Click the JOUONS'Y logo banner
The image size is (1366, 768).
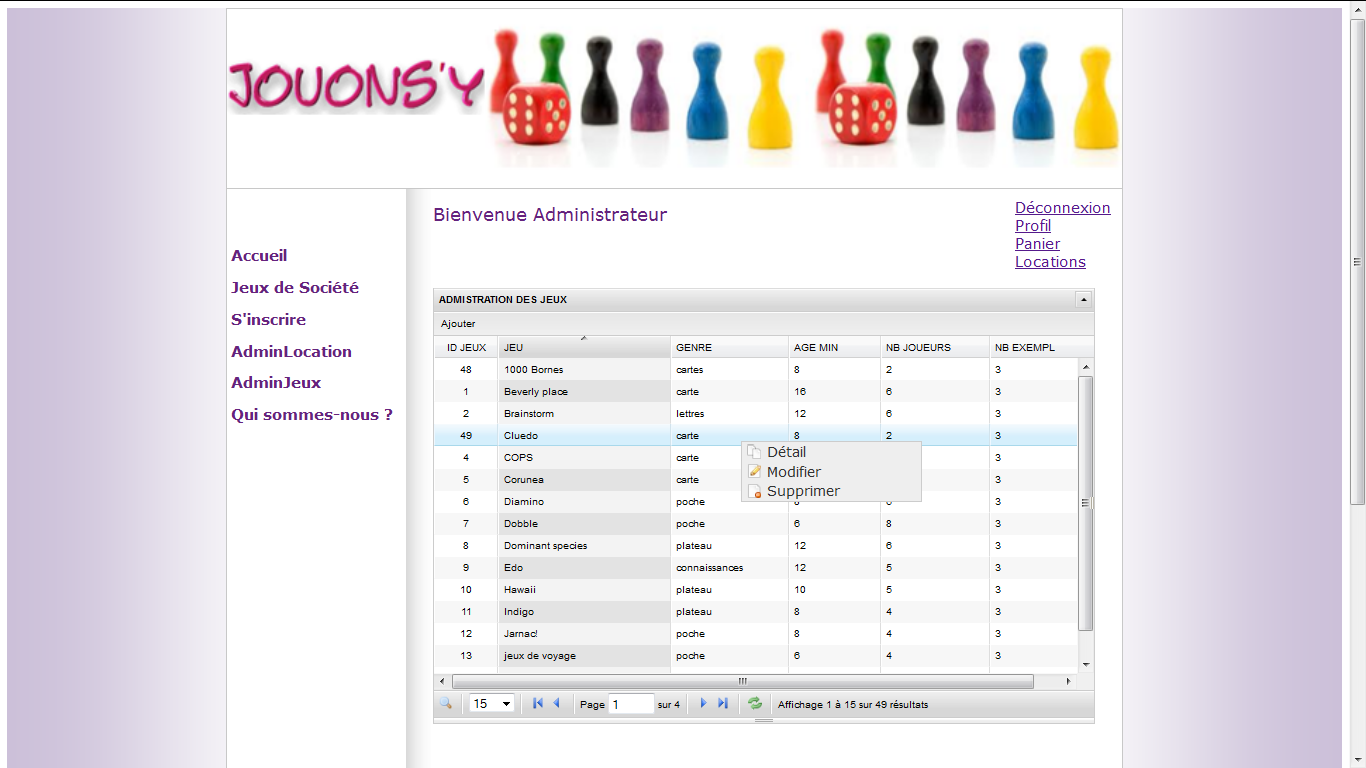[x=674, y=98]
